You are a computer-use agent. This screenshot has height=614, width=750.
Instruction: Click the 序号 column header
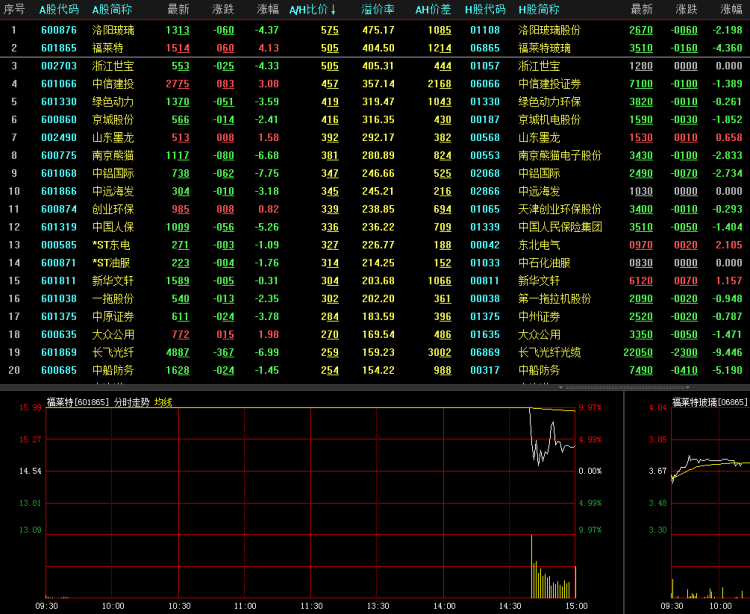(14, 10)
